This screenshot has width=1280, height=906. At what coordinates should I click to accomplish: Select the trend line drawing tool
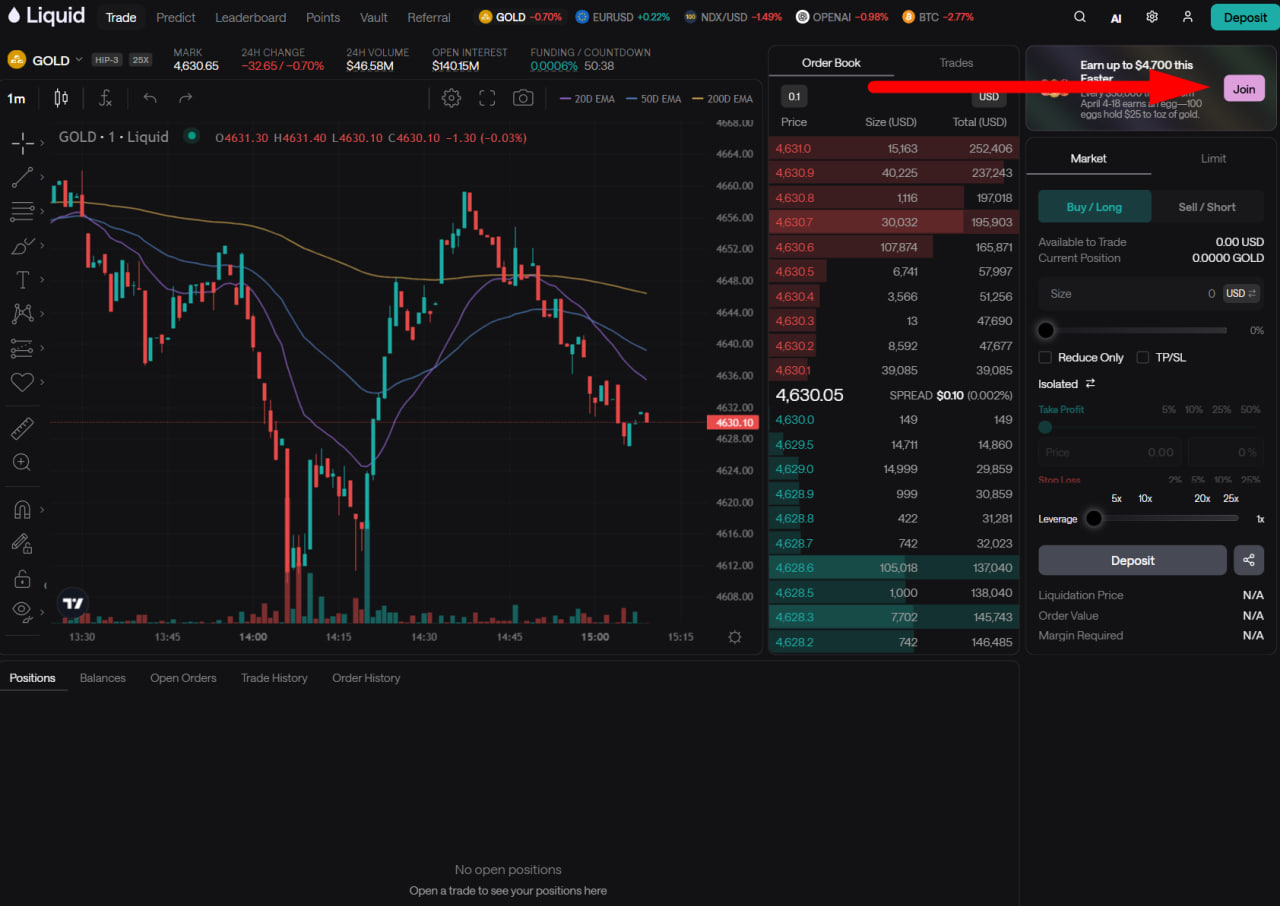(22, 178)
